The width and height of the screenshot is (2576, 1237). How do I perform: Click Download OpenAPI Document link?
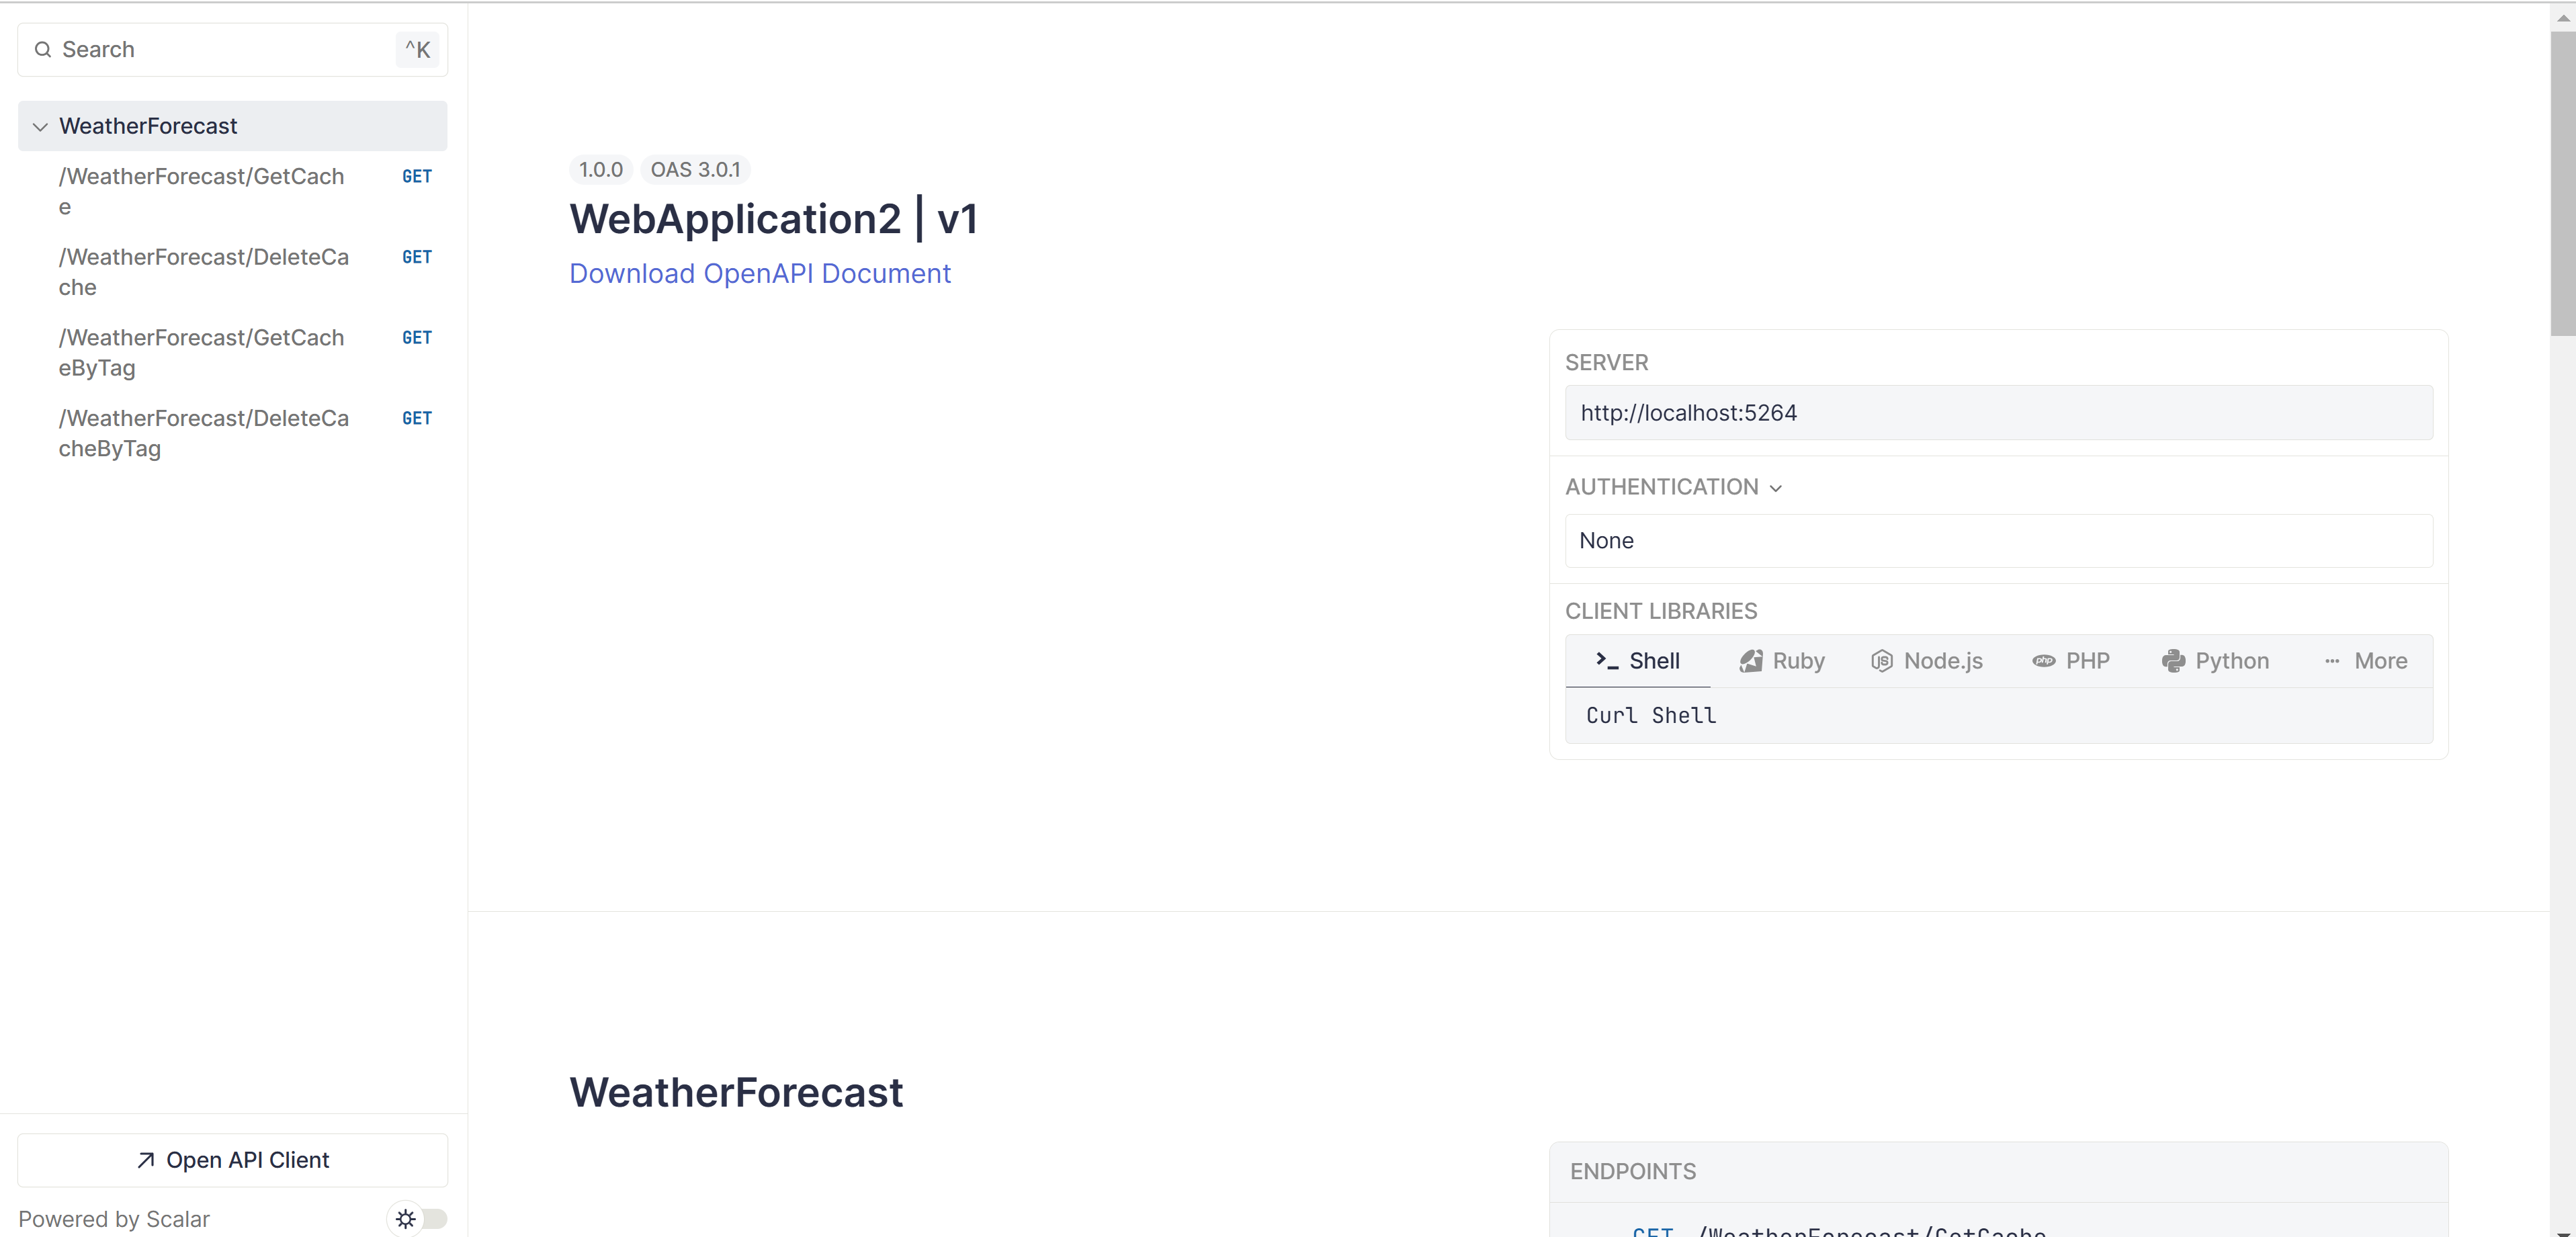point(759,274)
